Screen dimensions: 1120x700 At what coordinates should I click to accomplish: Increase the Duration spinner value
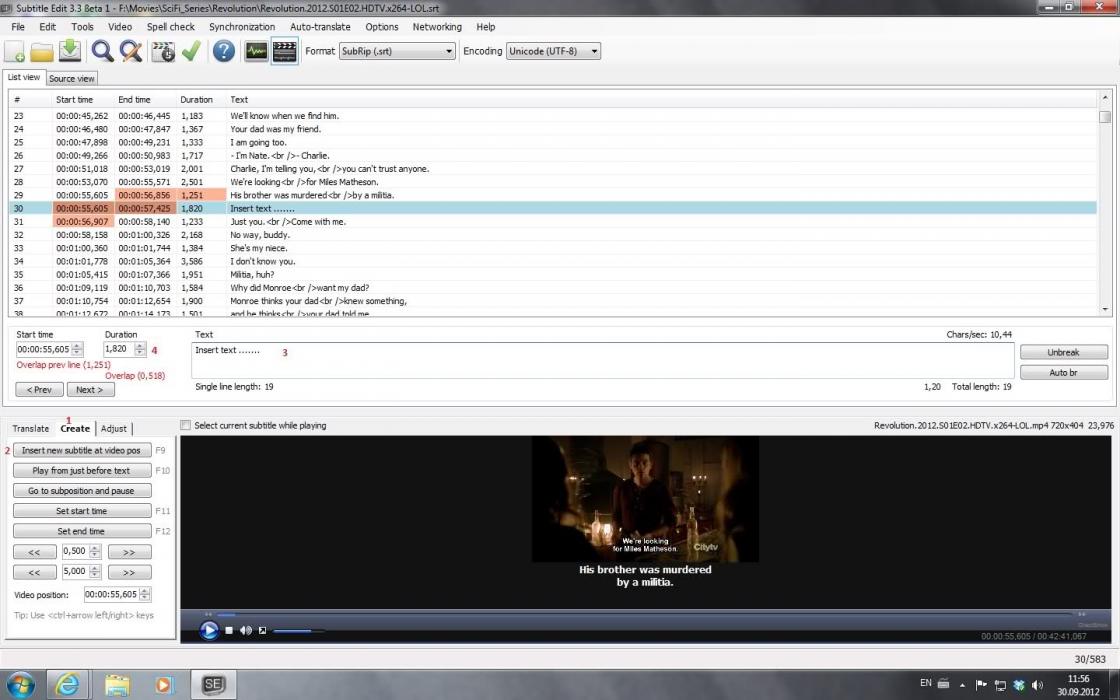tap(141, 346)
